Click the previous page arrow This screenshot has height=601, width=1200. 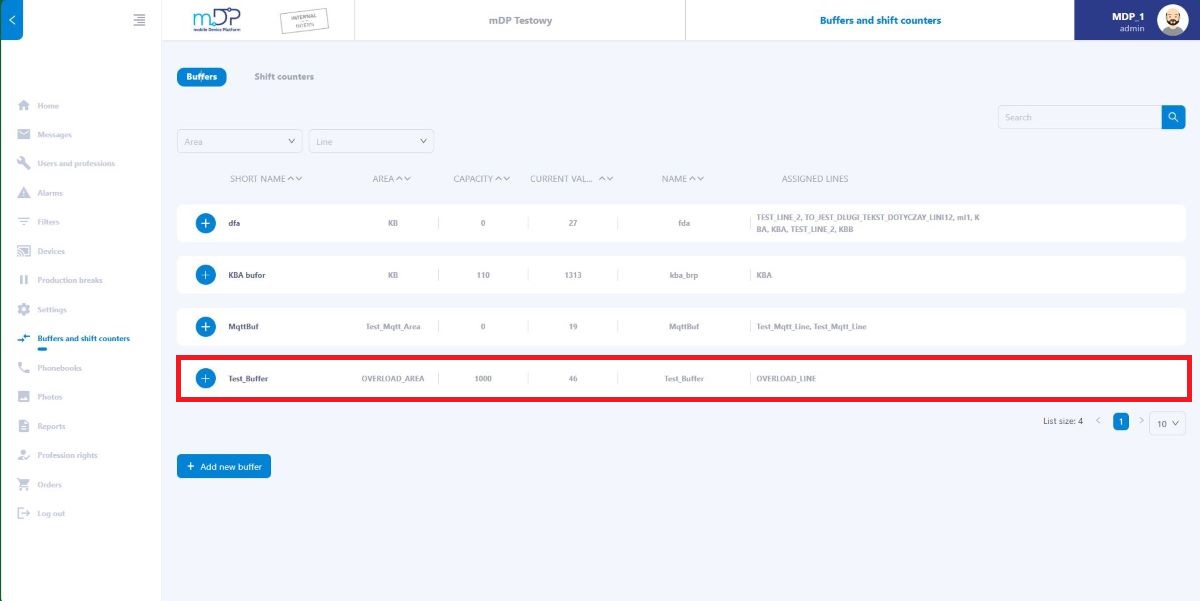coord(1098,421)
